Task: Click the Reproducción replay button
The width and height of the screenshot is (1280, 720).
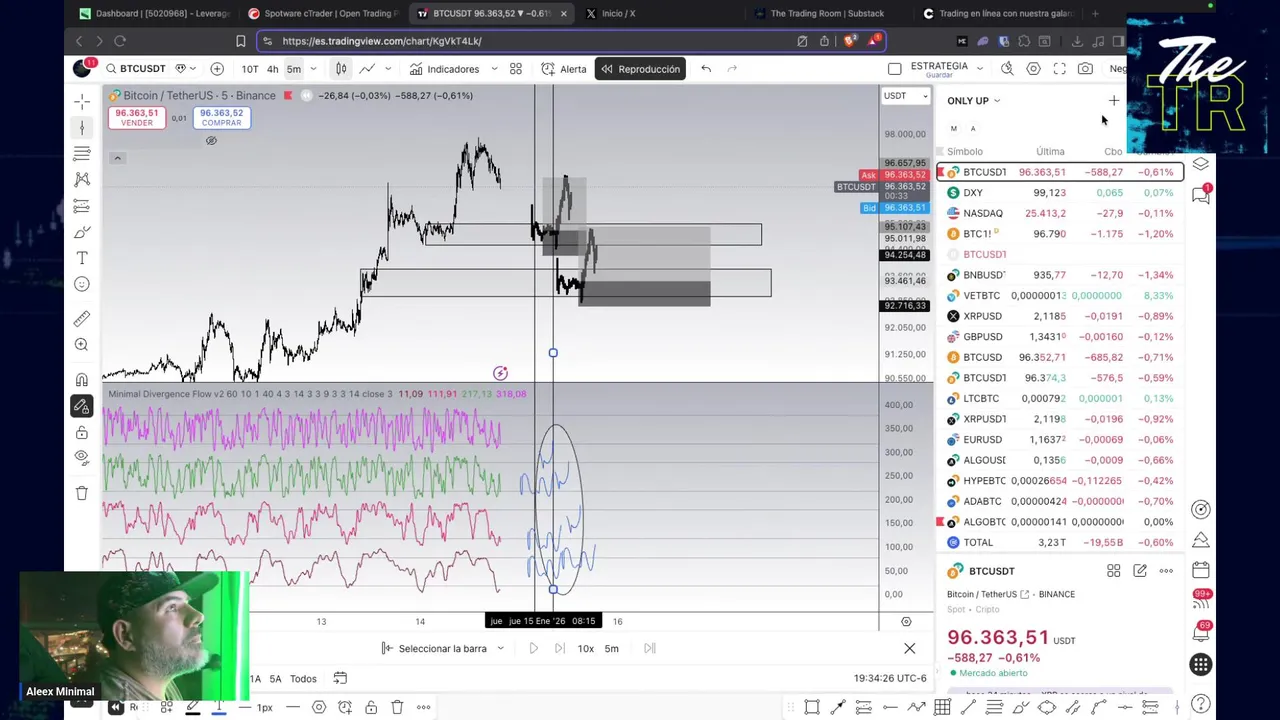Action: tap(640, 69)
